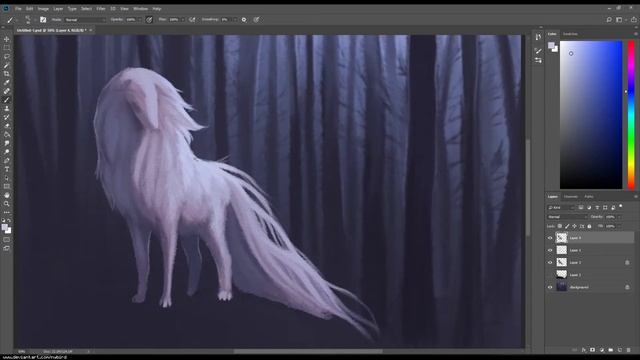Open the Brush Settings collapsed panel icon
This screenshot has height=360, width=640.
coord(538,51)
